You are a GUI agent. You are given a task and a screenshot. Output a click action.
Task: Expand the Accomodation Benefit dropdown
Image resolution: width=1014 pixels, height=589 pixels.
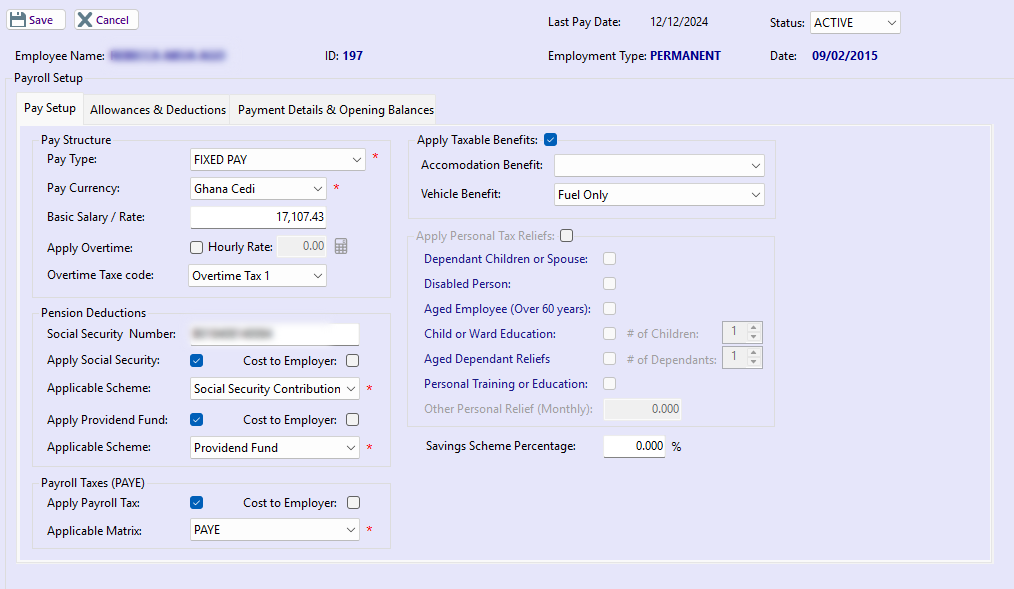[659, 165]
